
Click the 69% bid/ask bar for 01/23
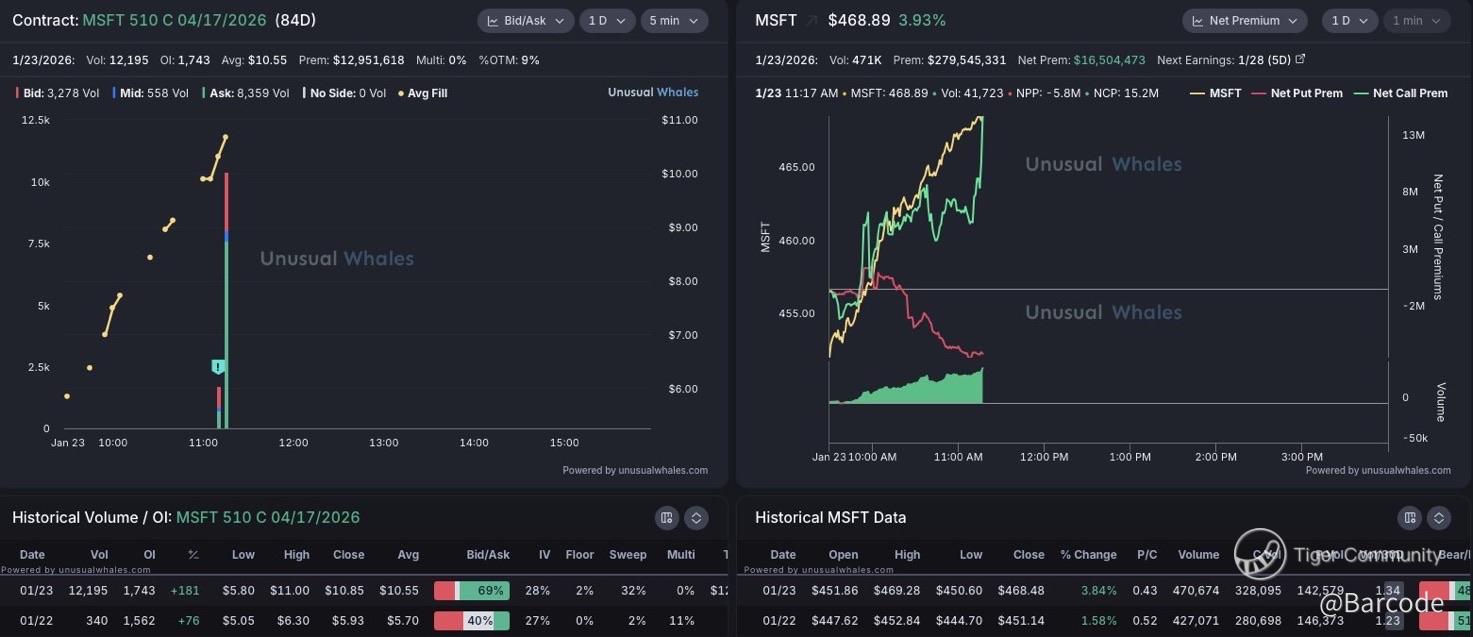tap(472, 591)
